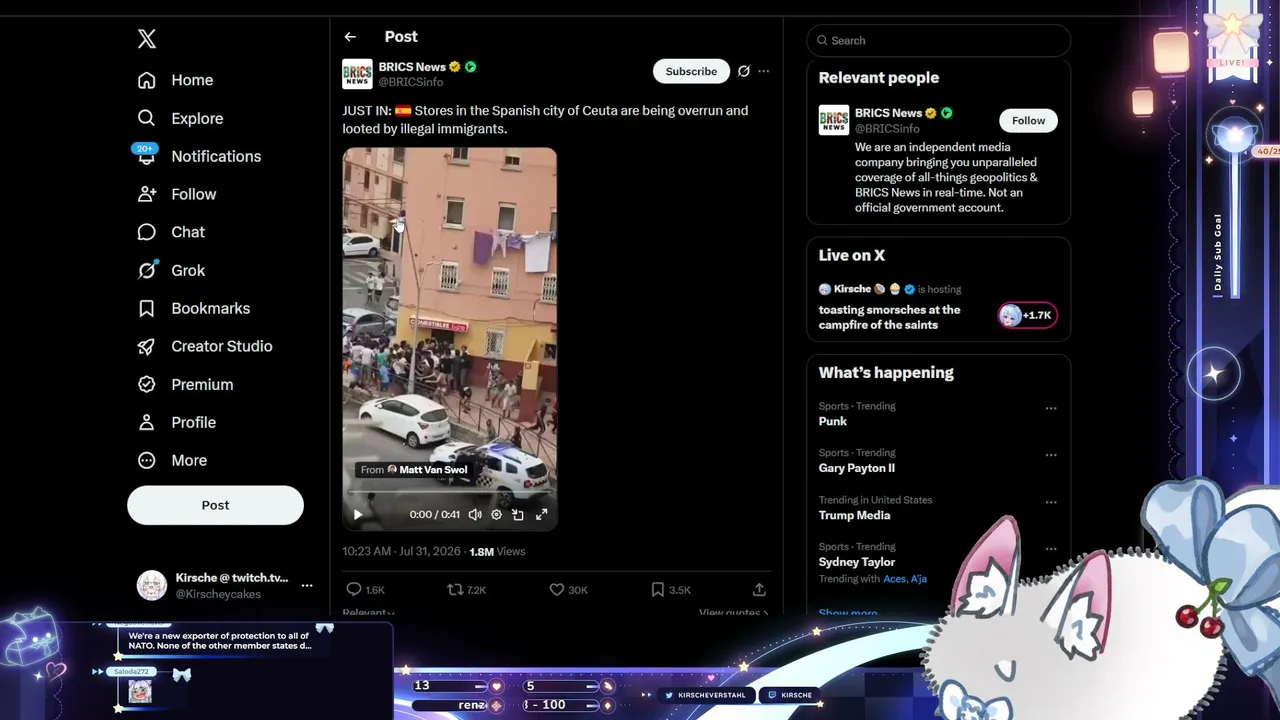This screenshot has width=1280, height=720.
Task: Open the Punk trending topic
Action: click(833, 421)
